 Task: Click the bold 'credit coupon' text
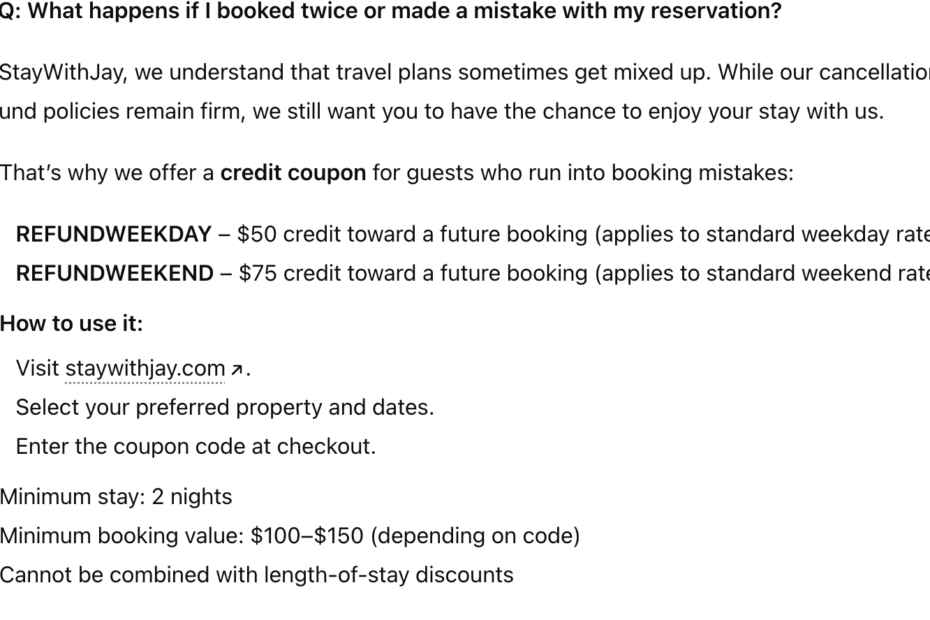tap(293, 173)
